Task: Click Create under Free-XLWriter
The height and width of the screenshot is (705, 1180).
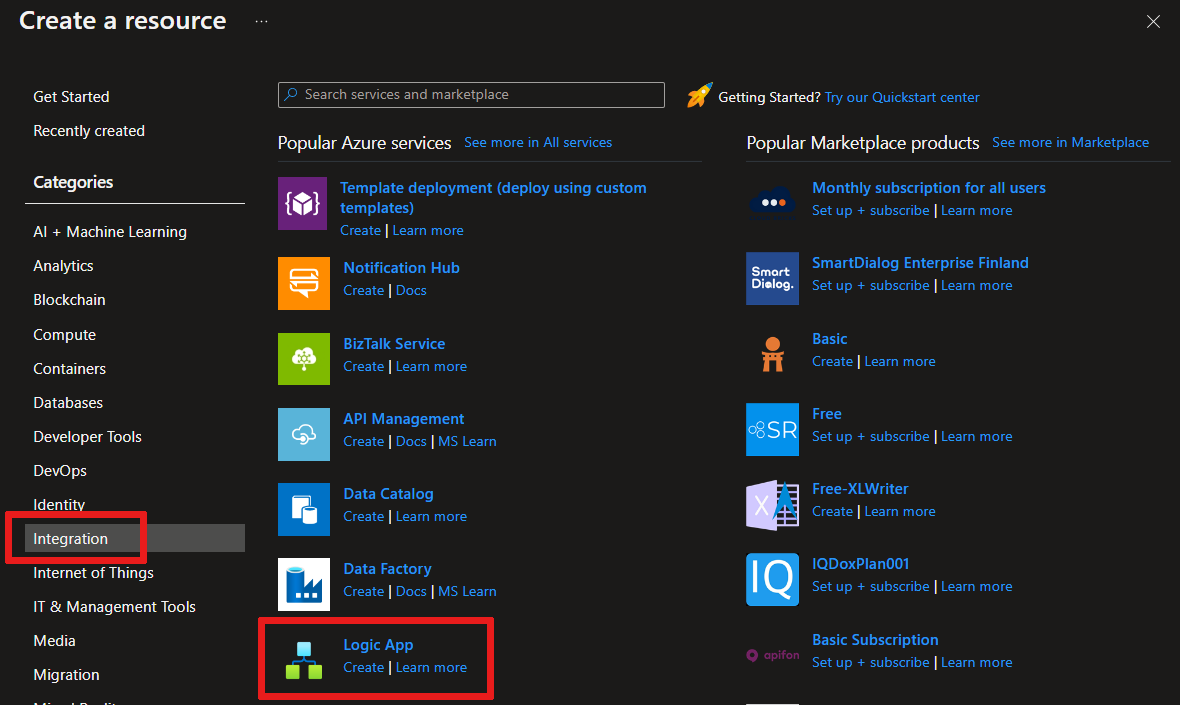Action: coord(832,512)
